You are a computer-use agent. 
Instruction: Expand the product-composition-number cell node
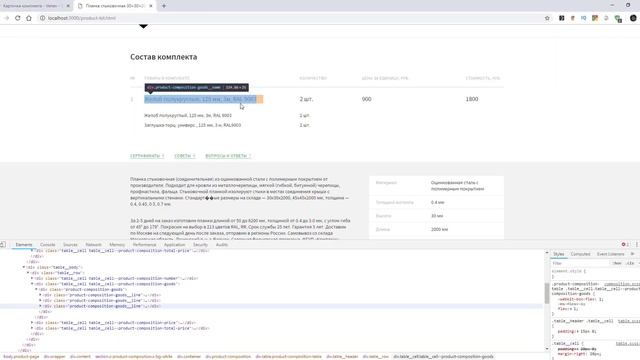[32, 278]
